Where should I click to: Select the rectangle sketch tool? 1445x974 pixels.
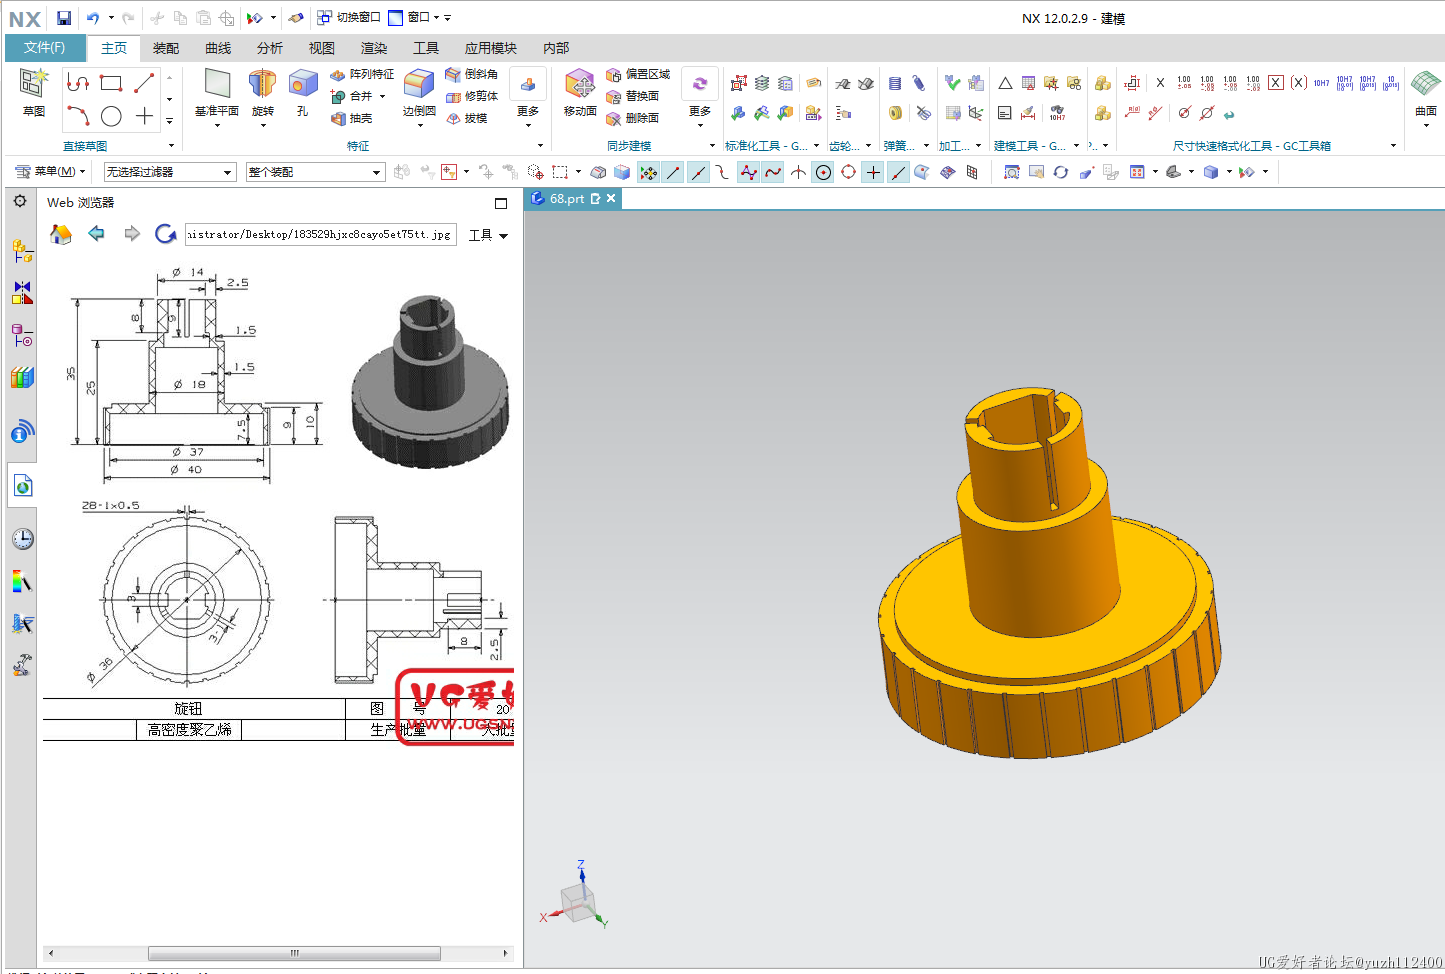(x=111, y=83)
